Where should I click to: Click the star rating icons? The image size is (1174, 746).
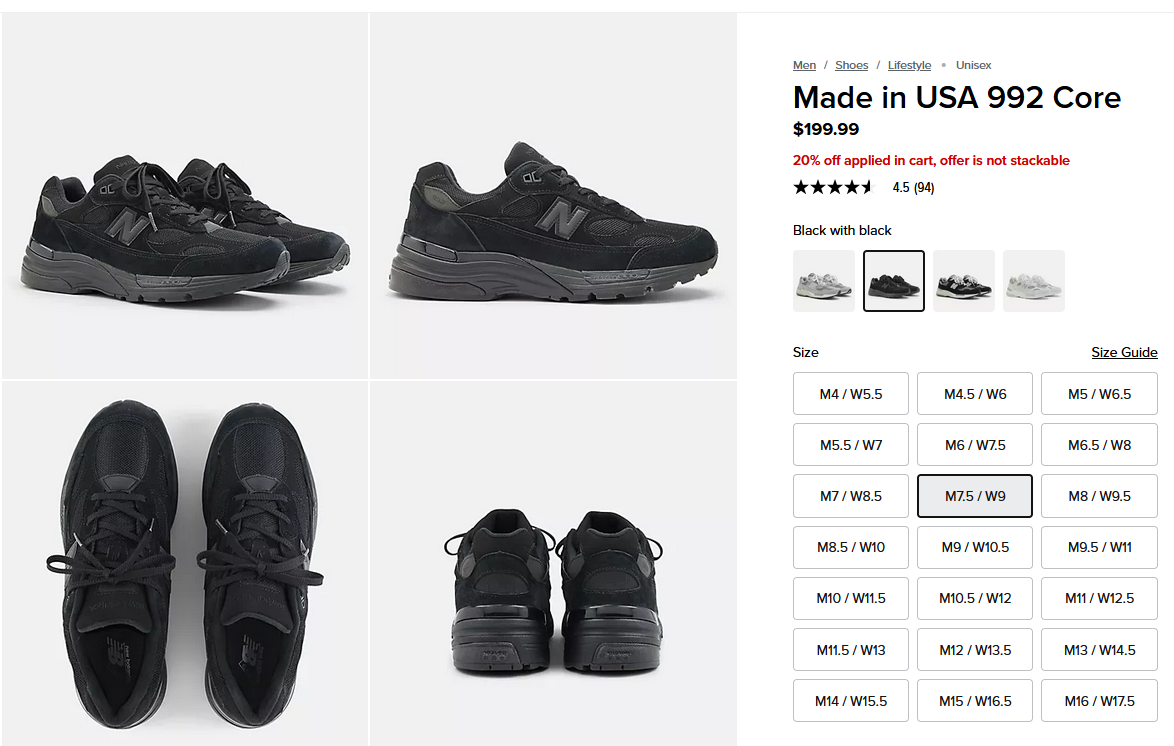[x=833, y=187]
